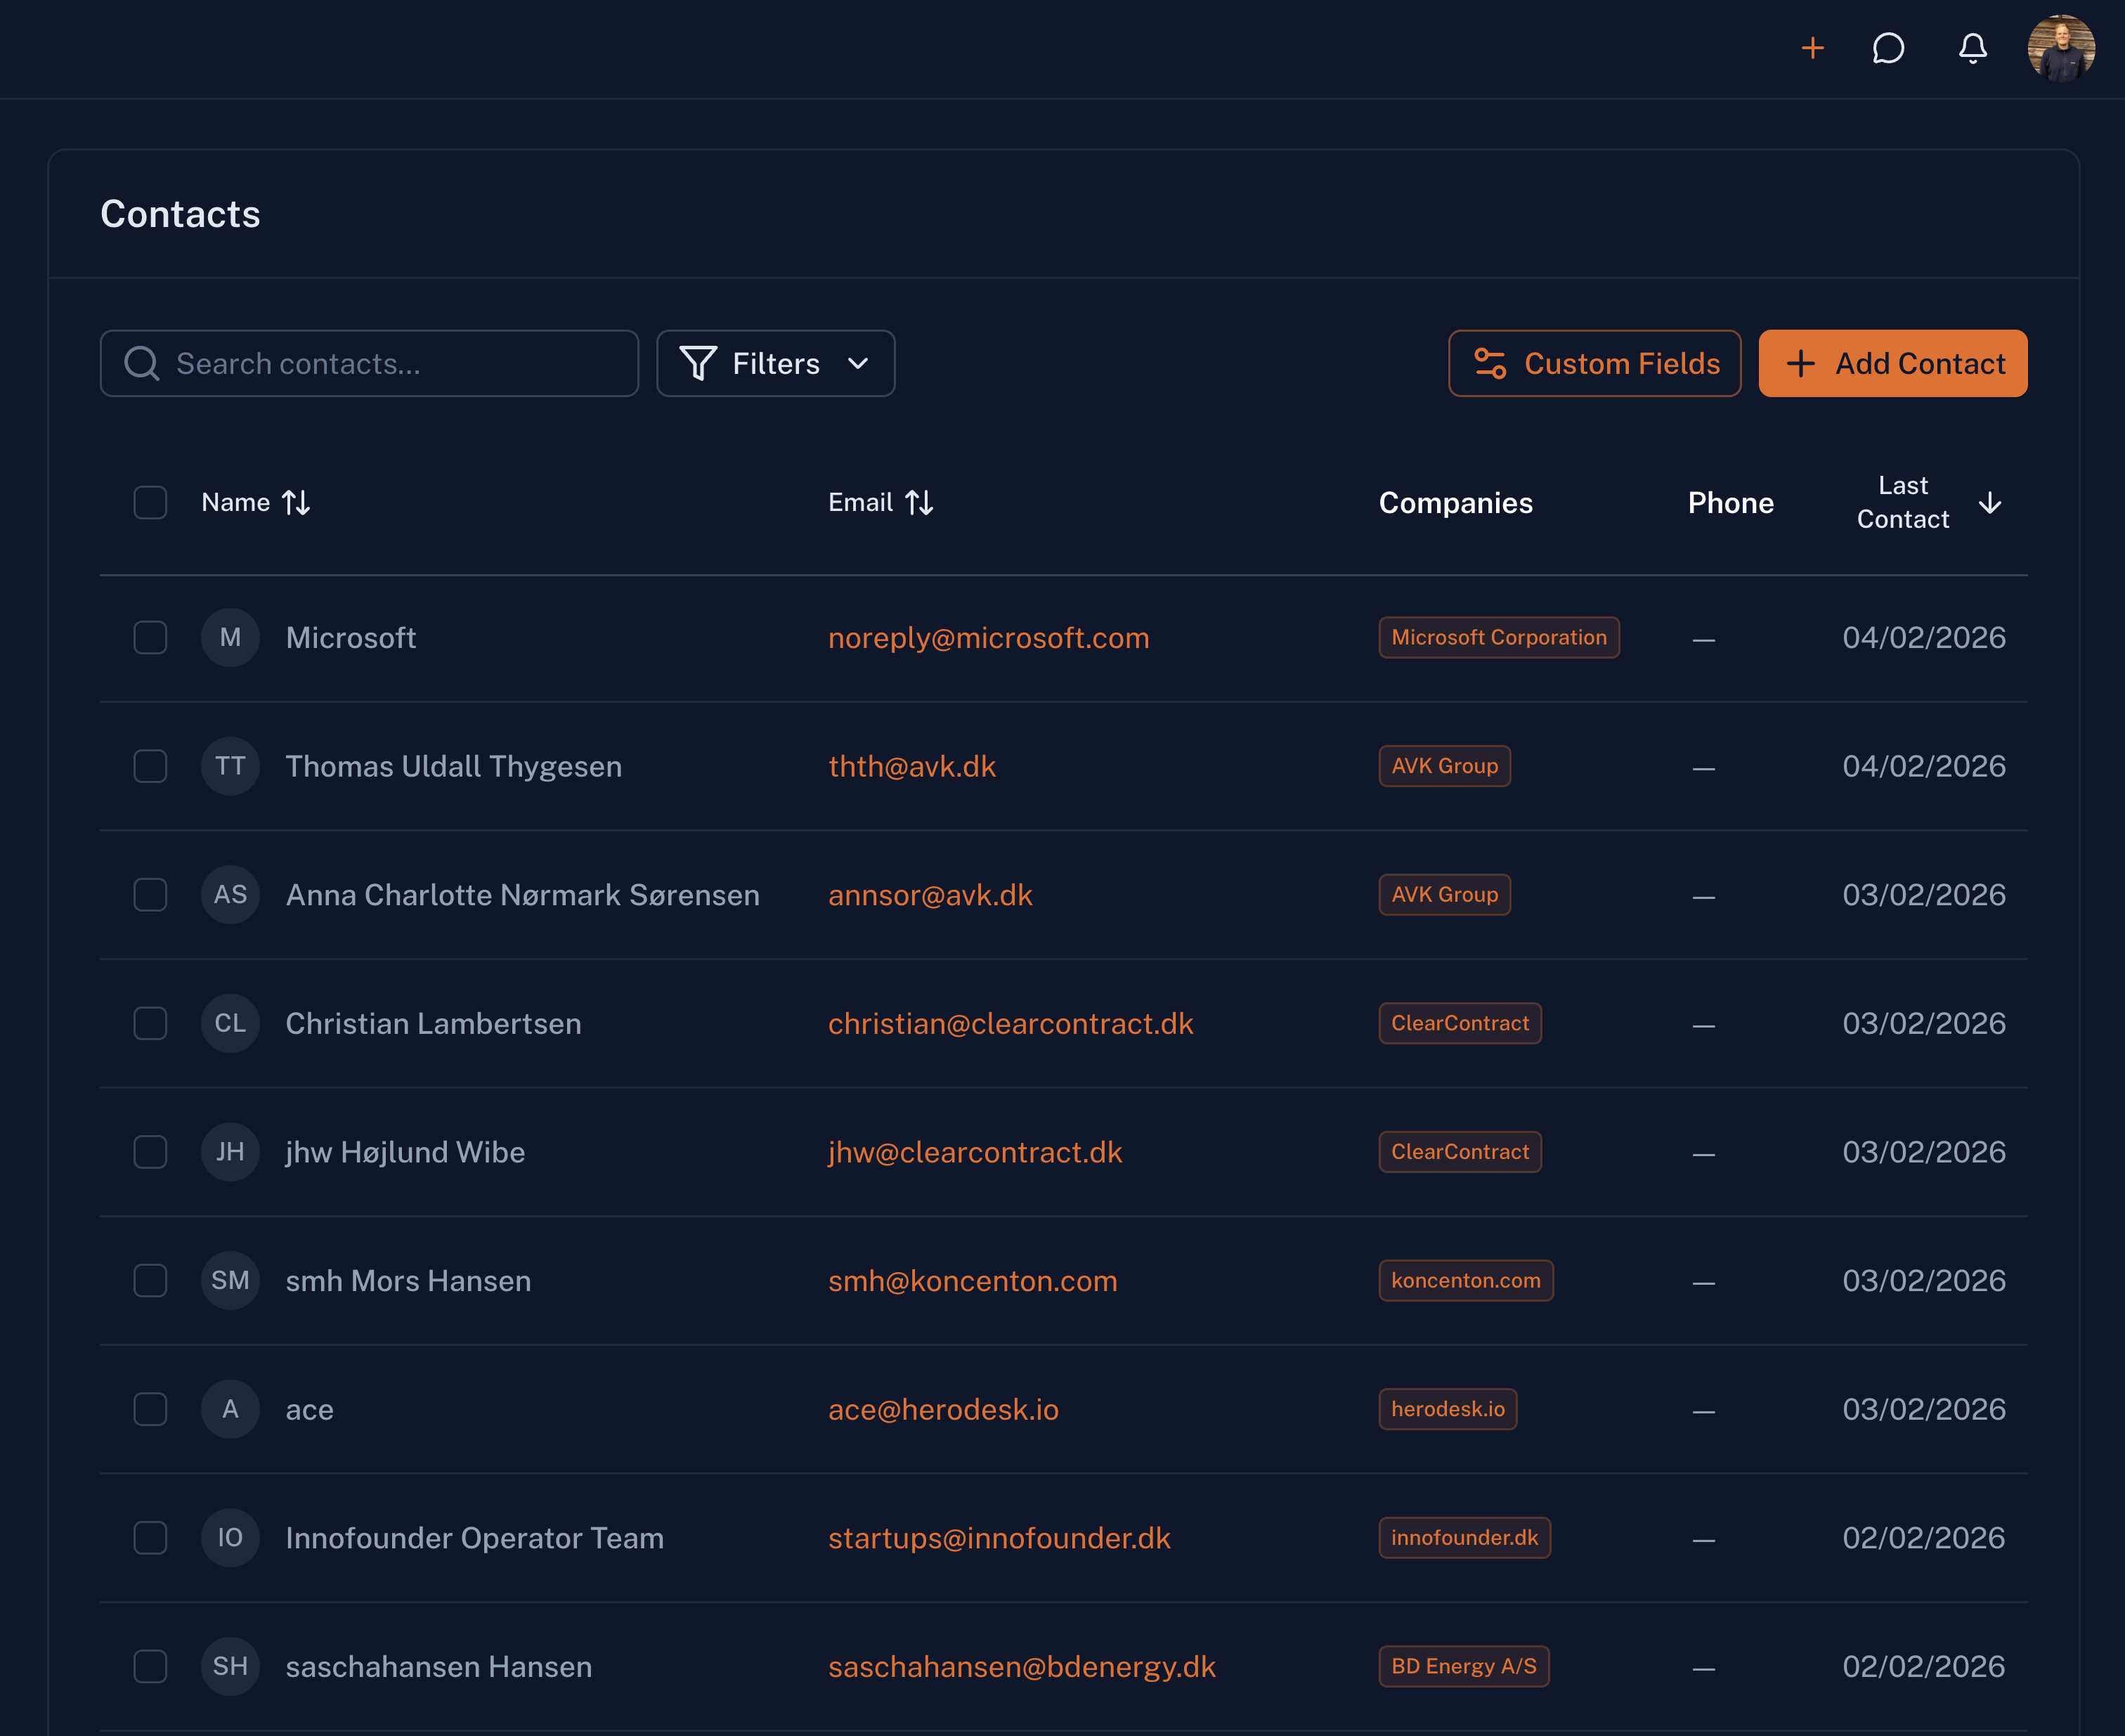Open ClearContract tag on jhw Højlund Wibe row
Image resolution: width=2125 pixels, height=1736 pixels.
[x=1459, y=1152]
